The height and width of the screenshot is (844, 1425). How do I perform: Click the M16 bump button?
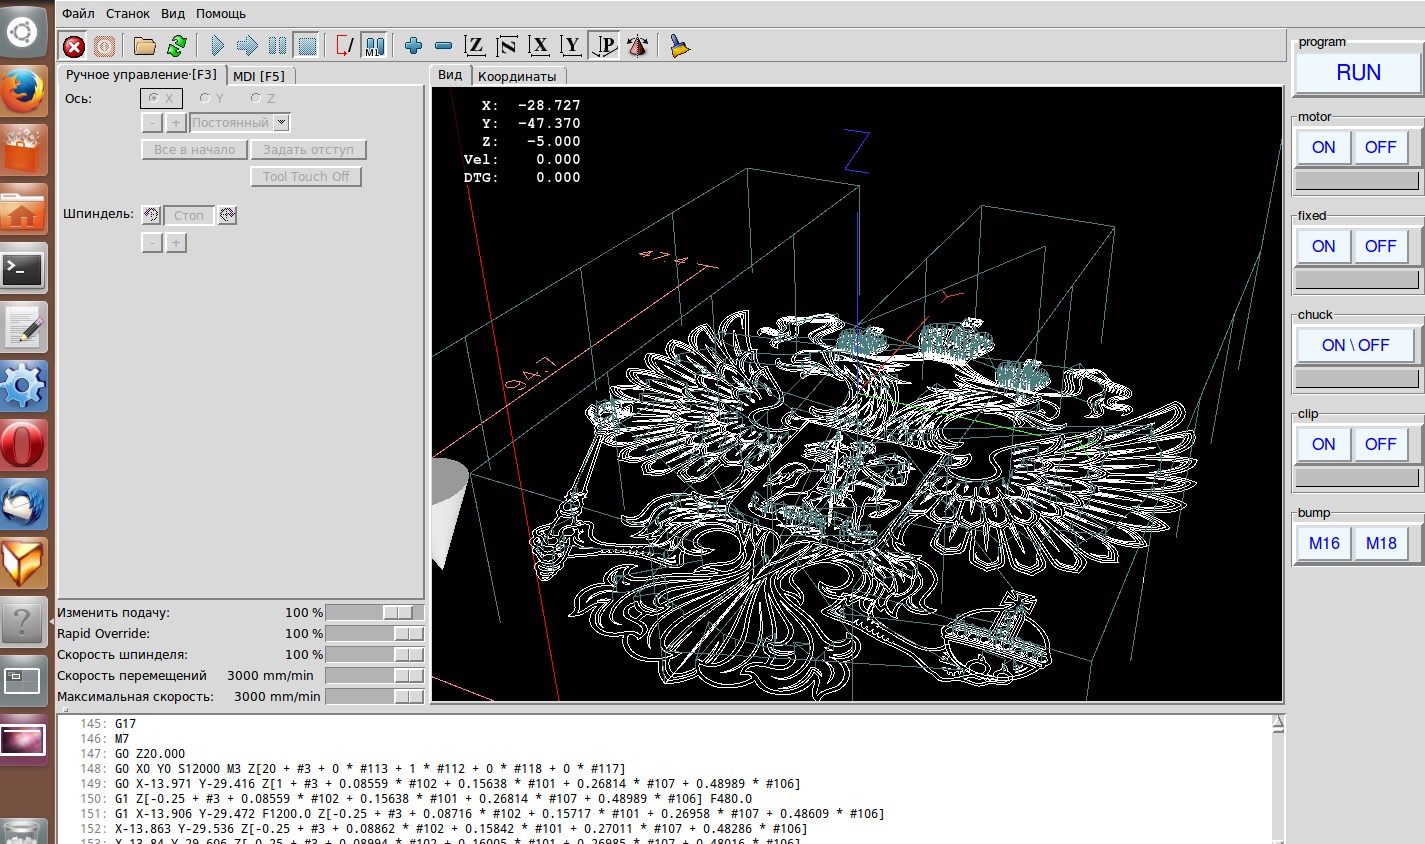(x=1324, y=543)
